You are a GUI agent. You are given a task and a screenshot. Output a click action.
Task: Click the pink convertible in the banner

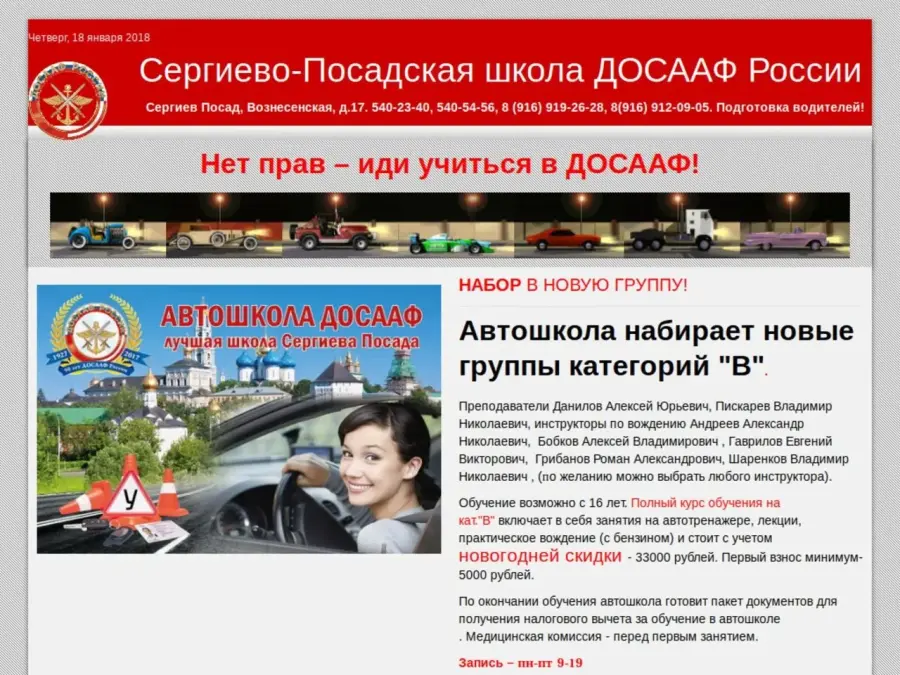(785, 239)
